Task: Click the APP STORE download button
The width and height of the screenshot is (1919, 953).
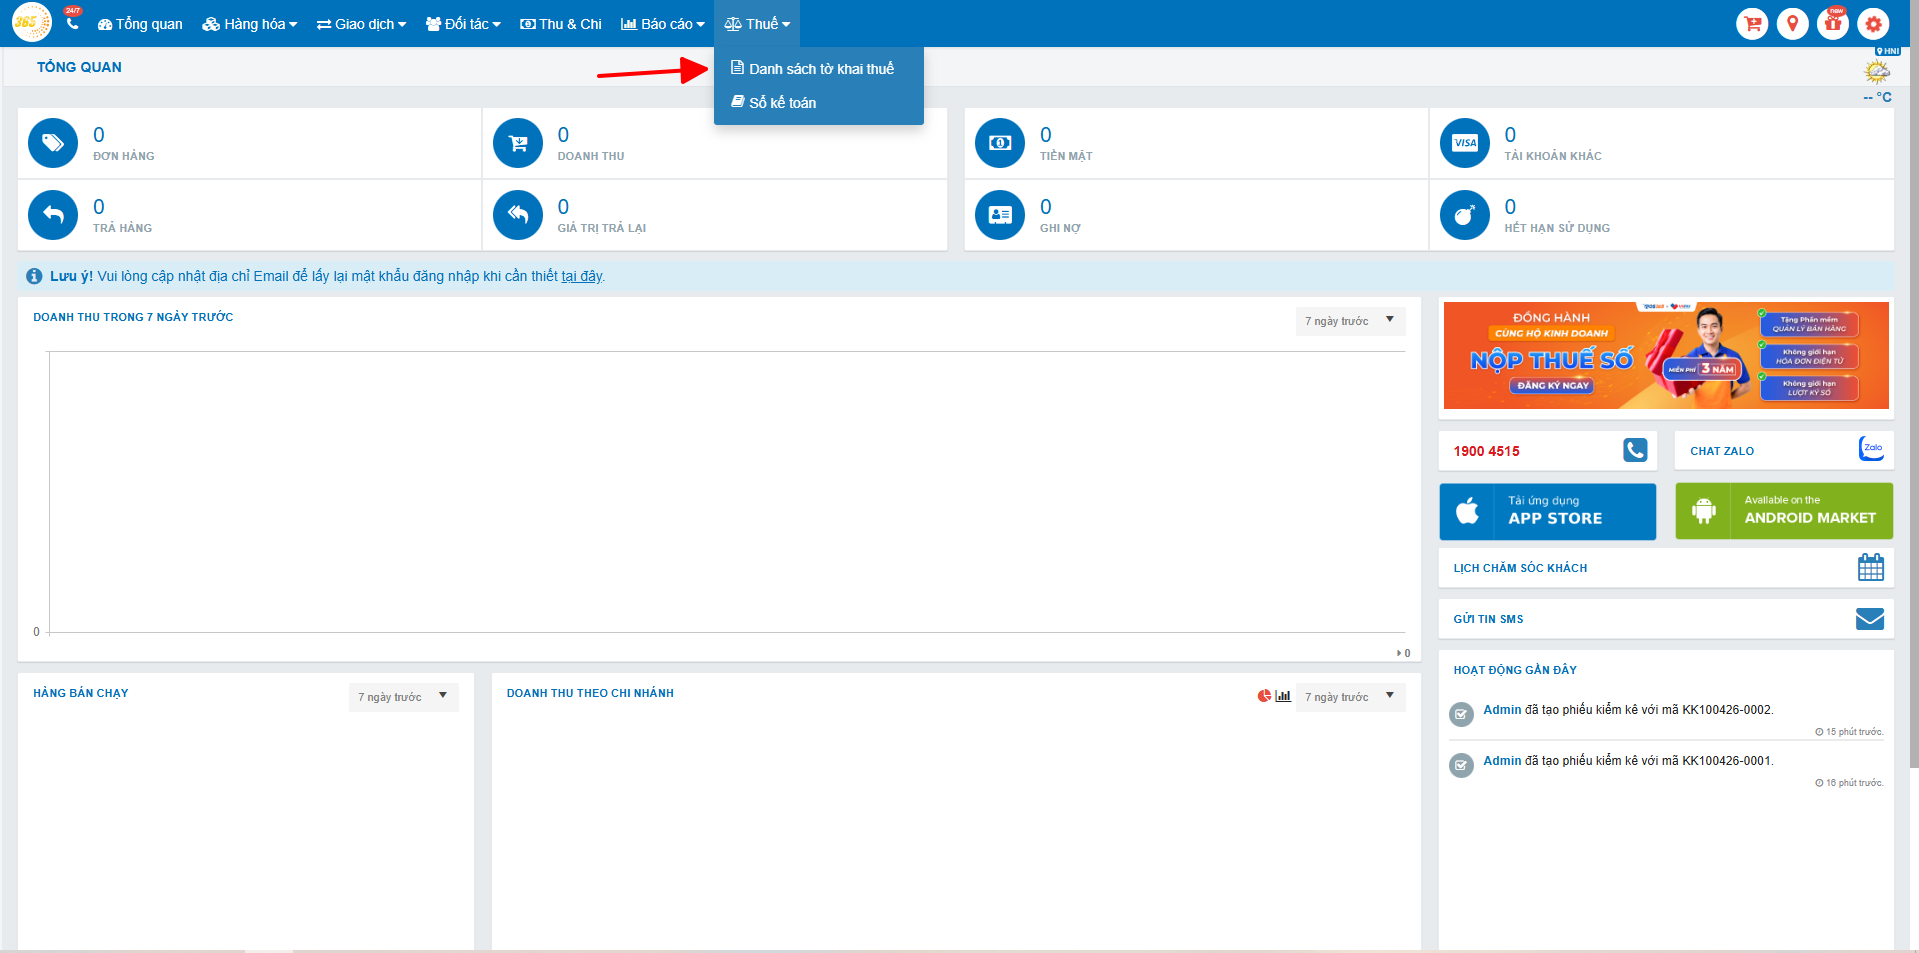Action: 1547,511
